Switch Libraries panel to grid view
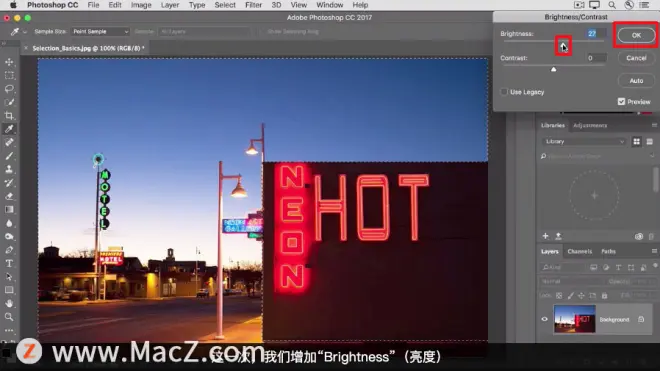 636,141
